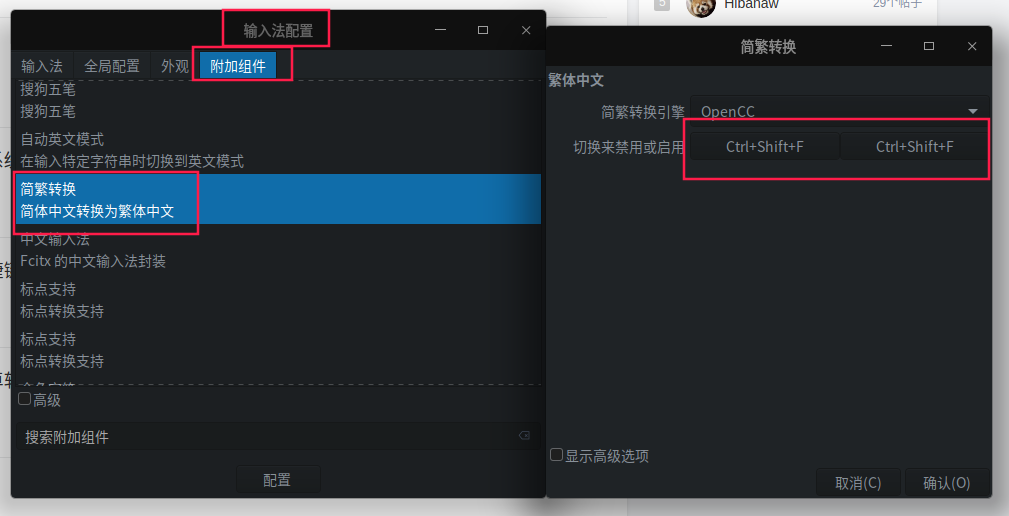Open the 全局配置 tab

point(112,66)
